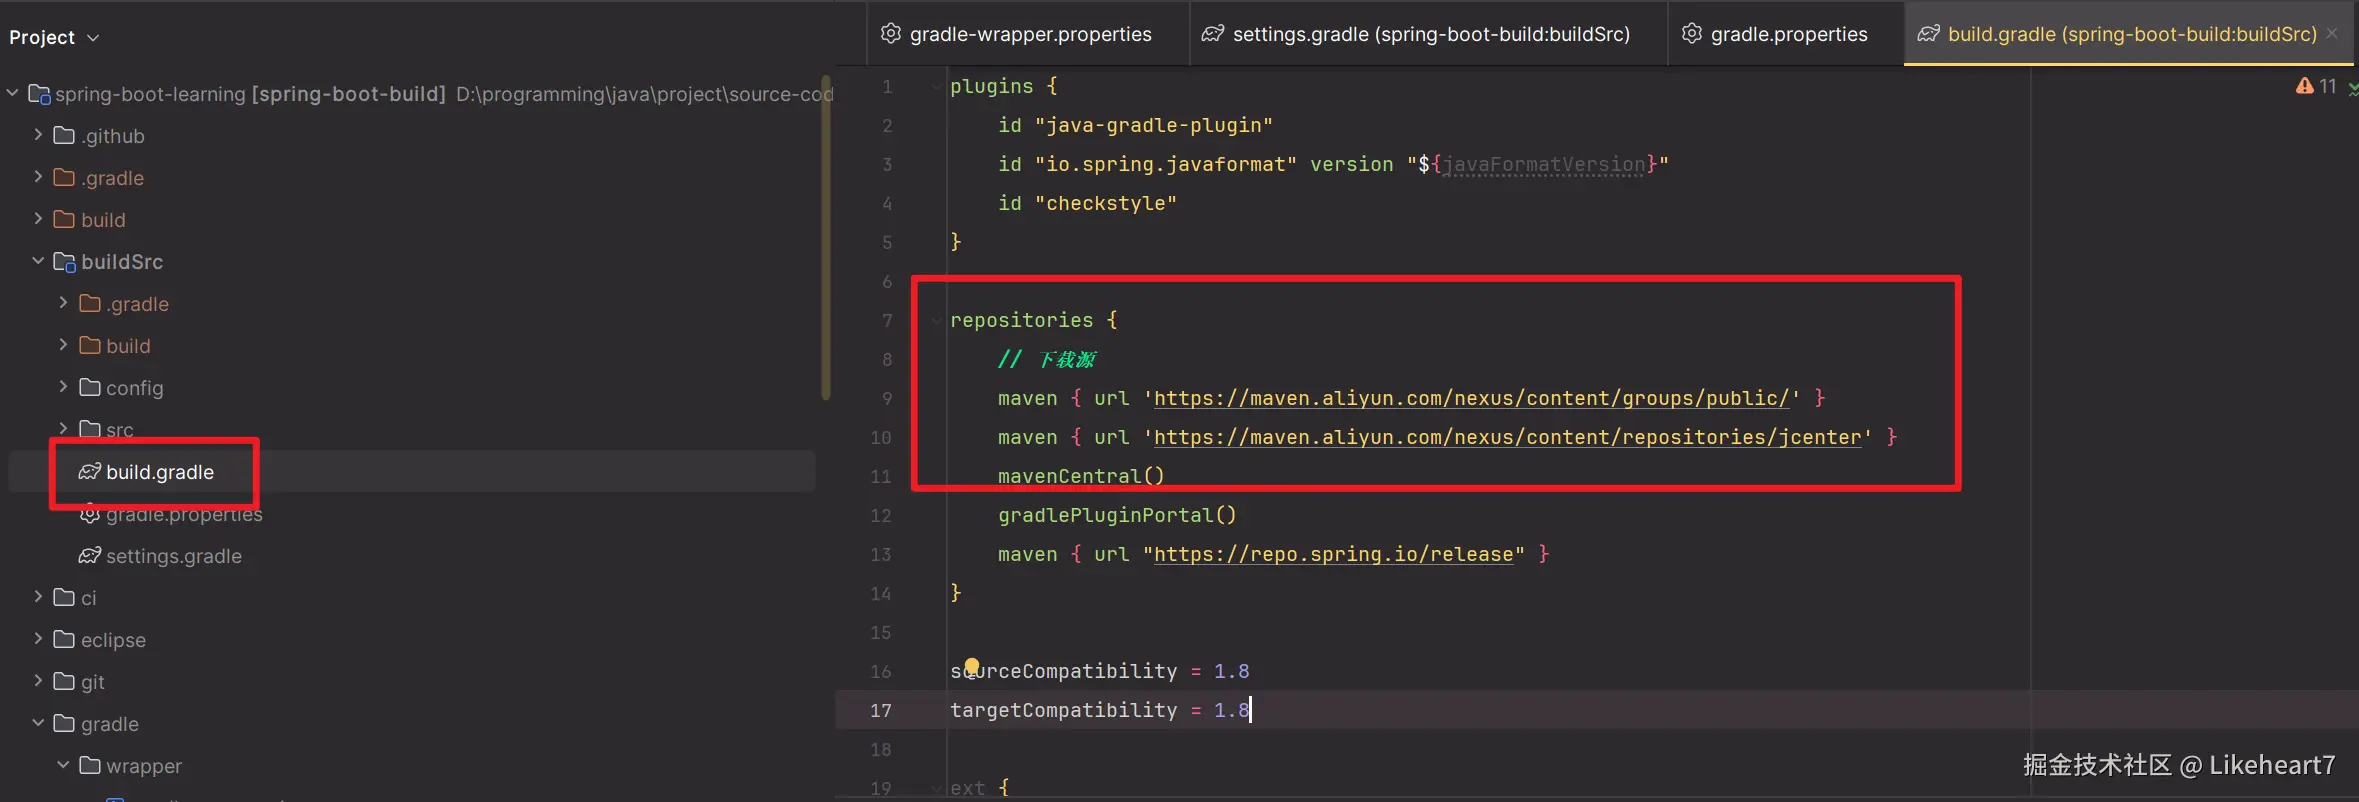This screenshot has width=2359, height=802.
Task: Fold the plugins block on line 1
Action: [x=935, y=87]
